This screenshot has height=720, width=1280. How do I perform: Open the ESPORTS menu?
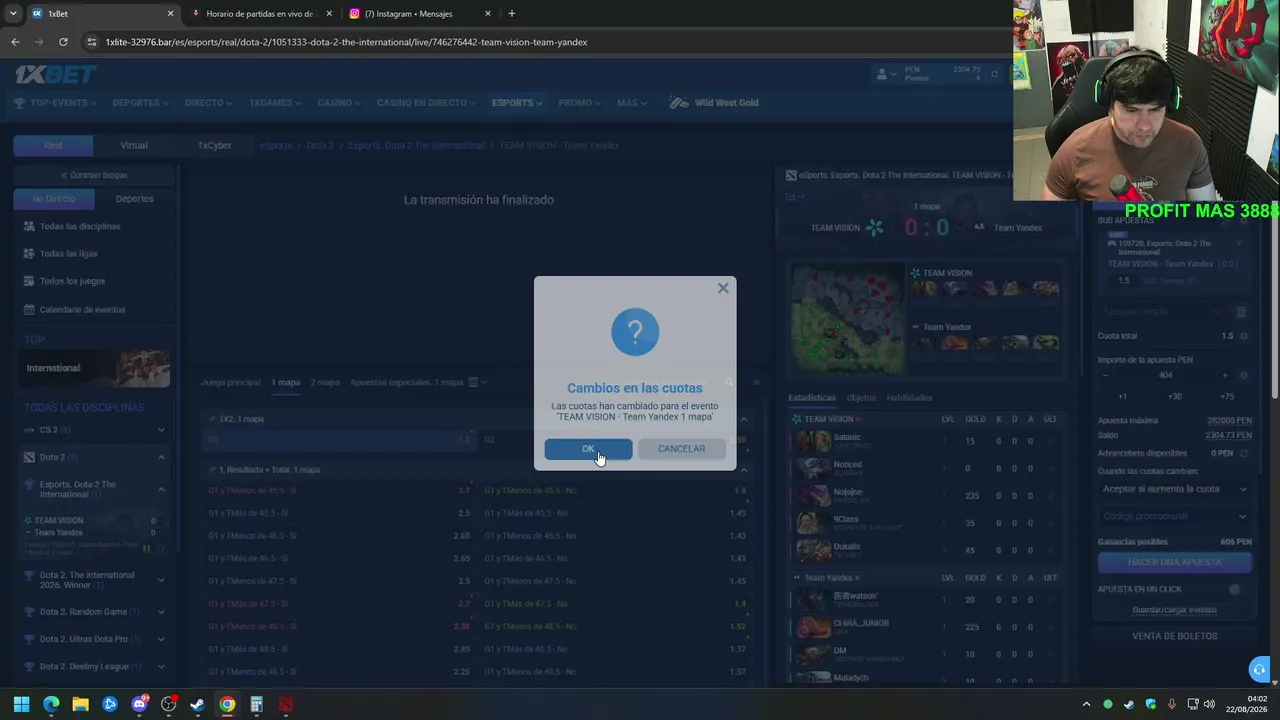point(517,103)
